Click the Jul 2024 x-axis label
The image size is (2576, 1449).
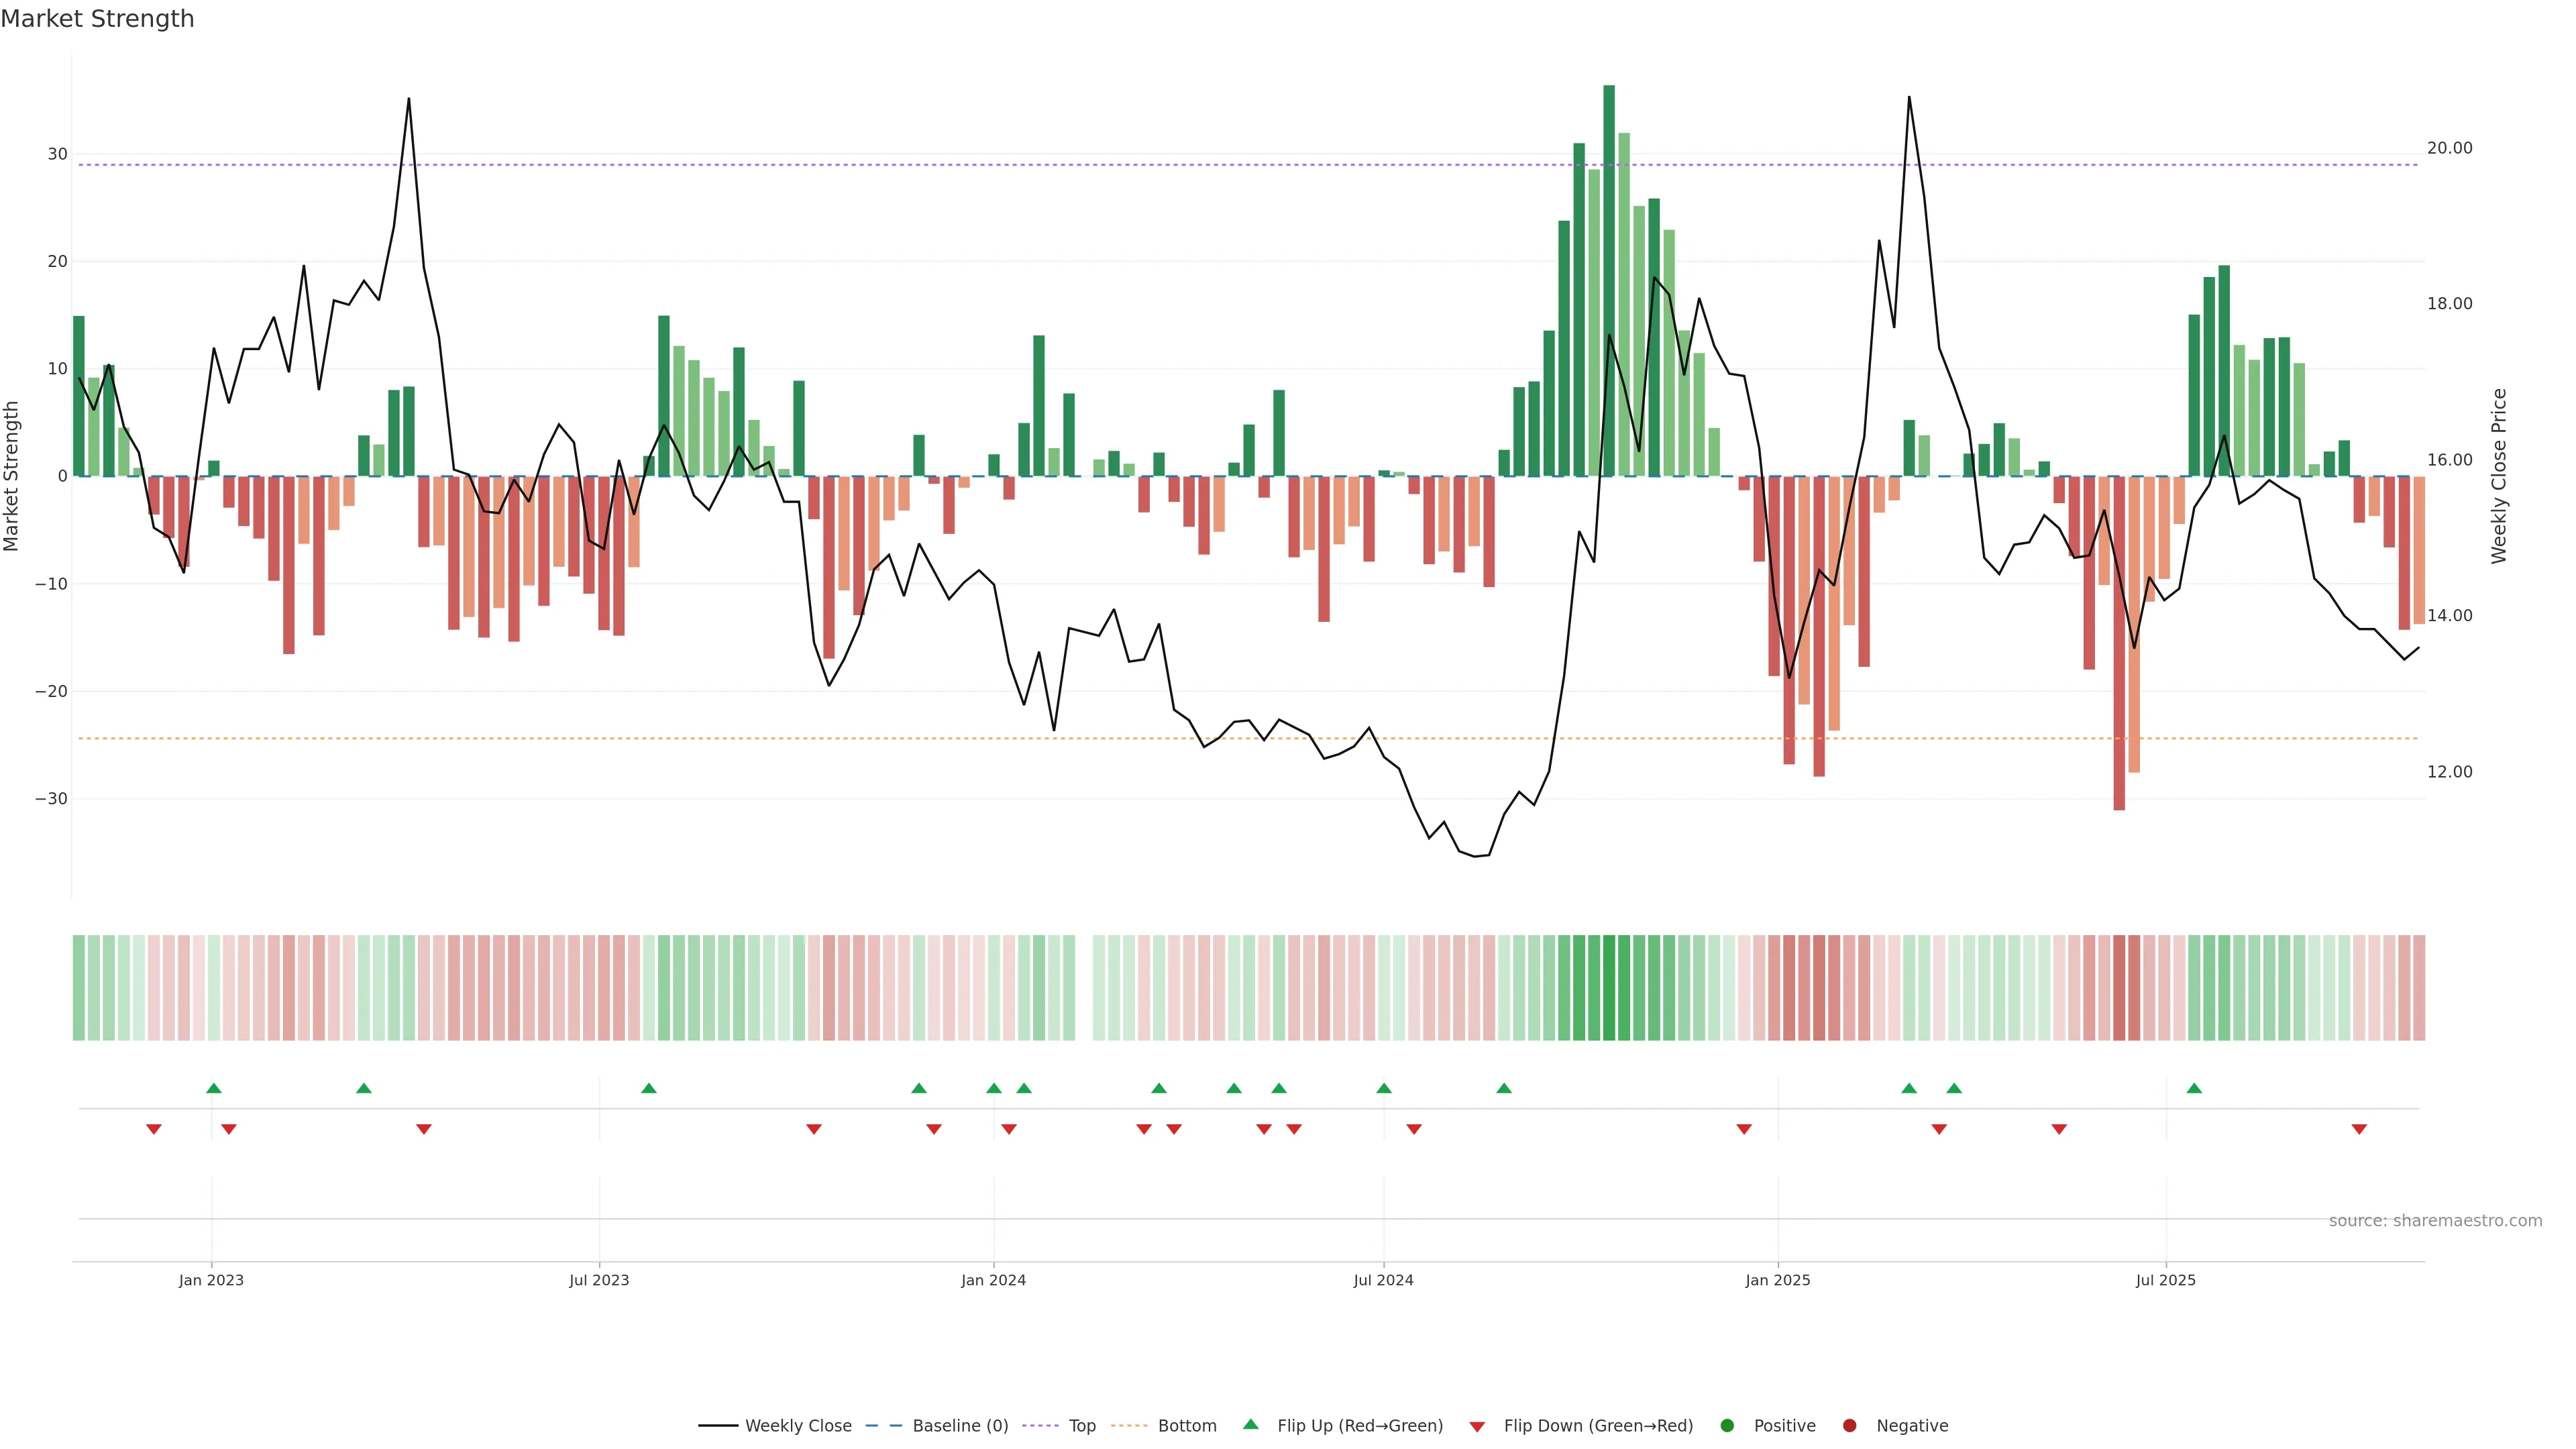click(1383, 1280)
